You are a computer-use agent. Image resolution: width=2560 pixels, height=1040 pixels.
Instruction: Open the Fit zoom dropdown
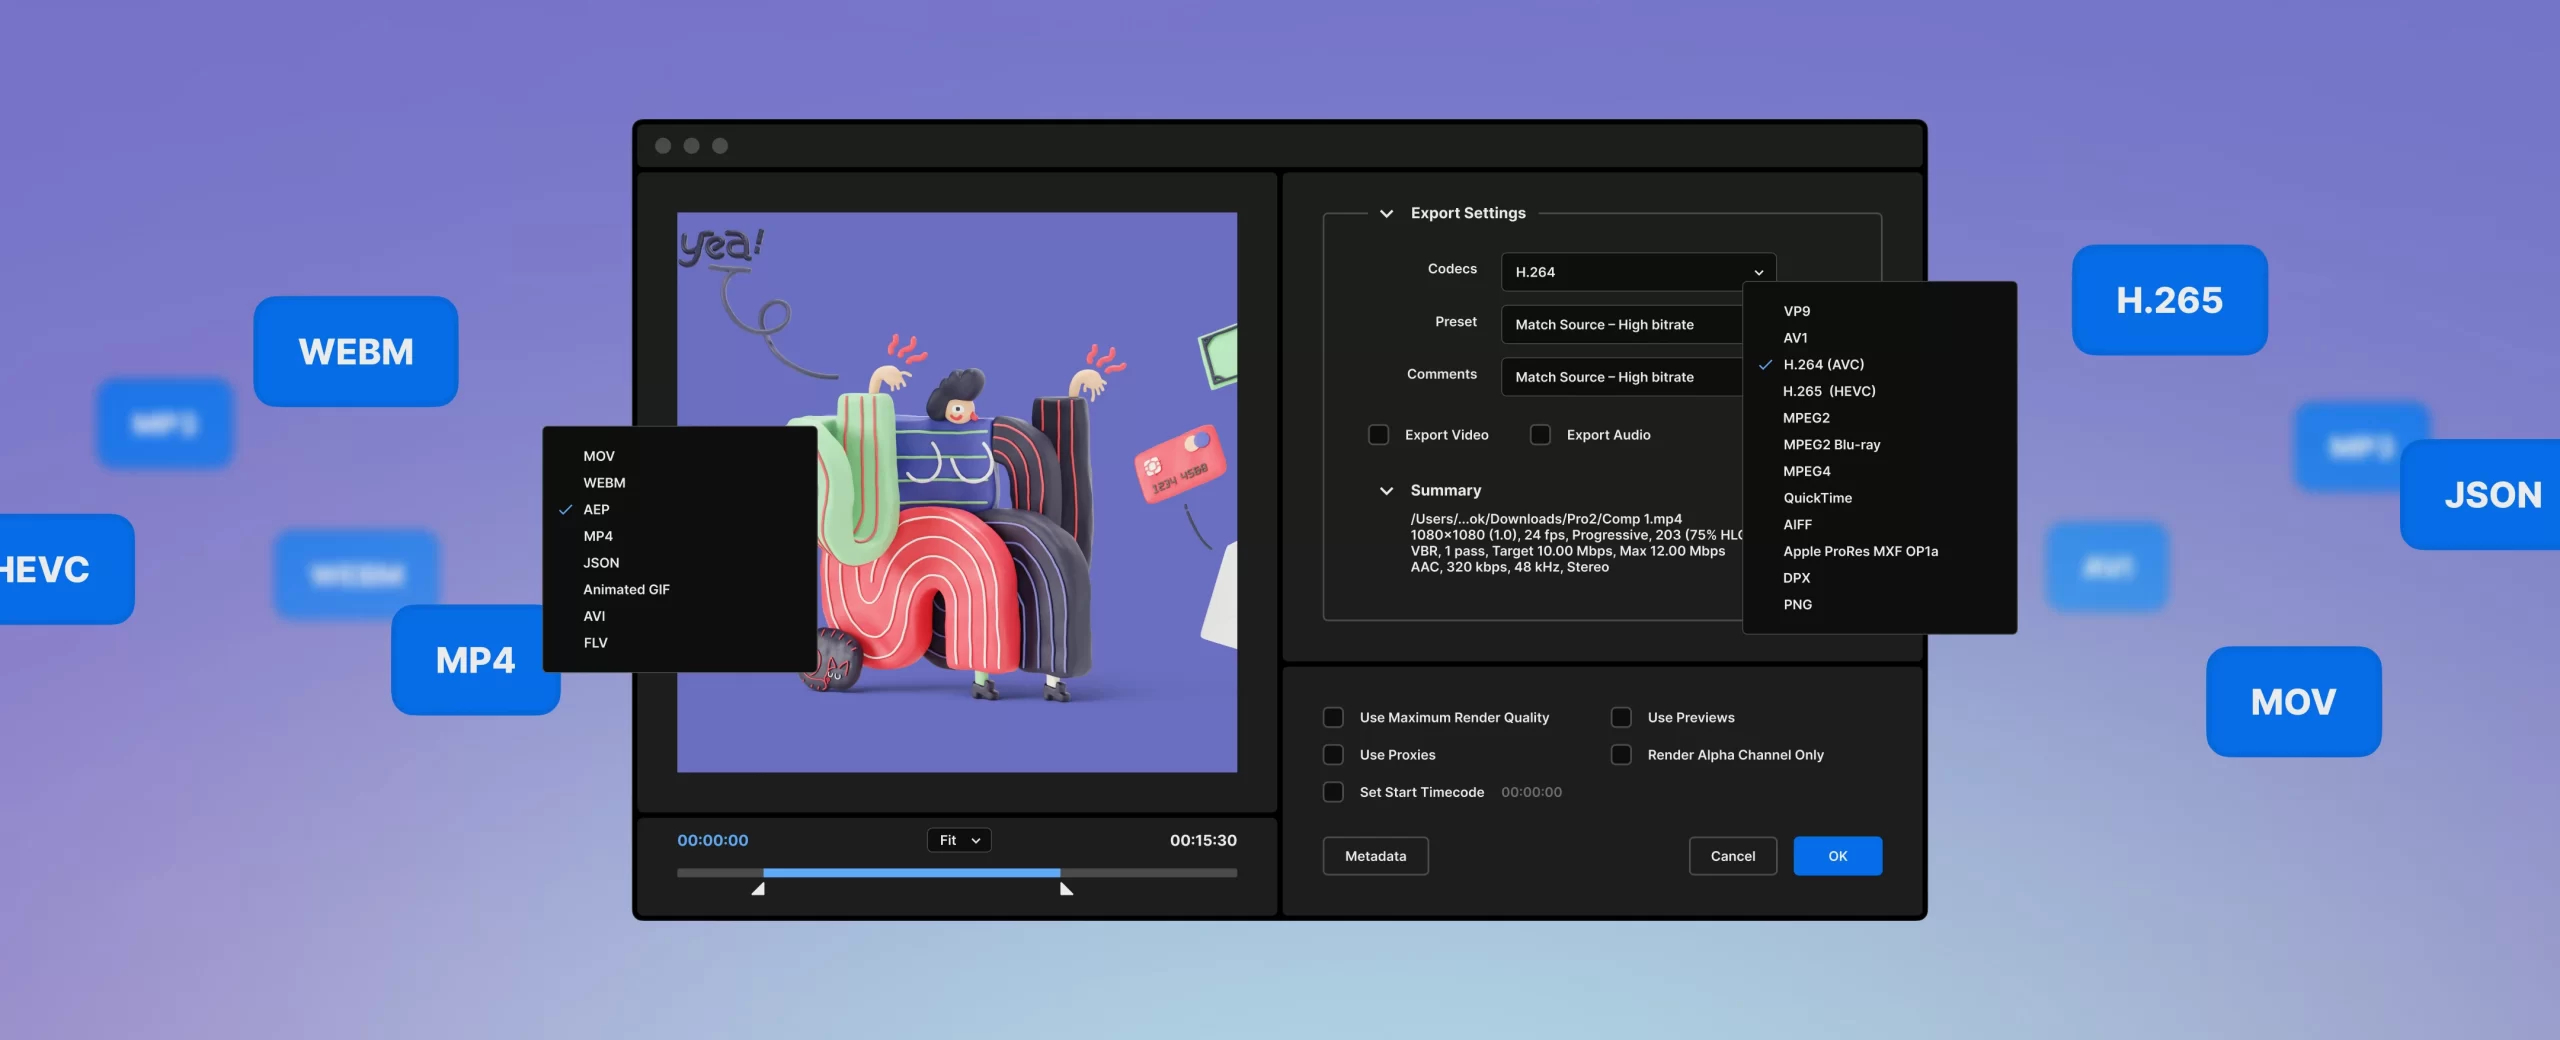959,840
